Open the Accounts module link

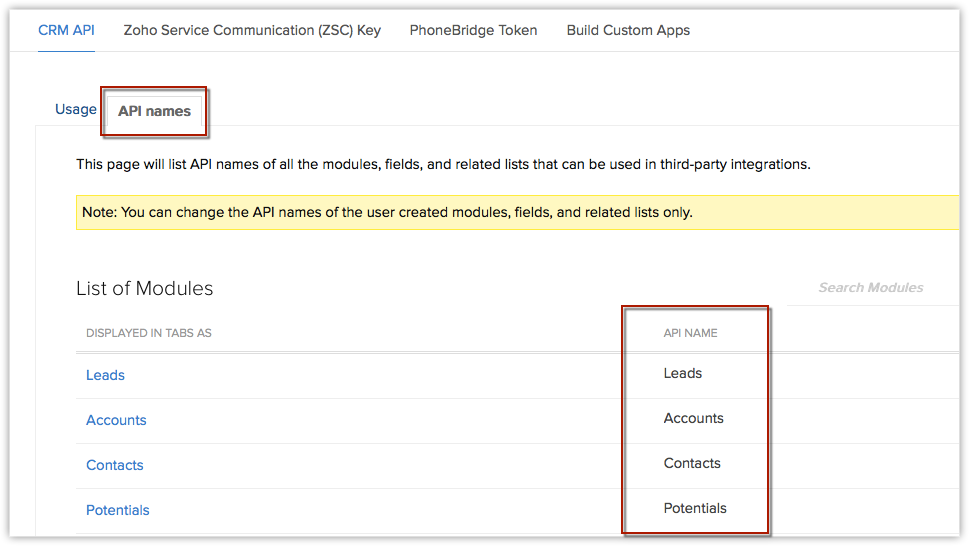(x=116, y=420)
